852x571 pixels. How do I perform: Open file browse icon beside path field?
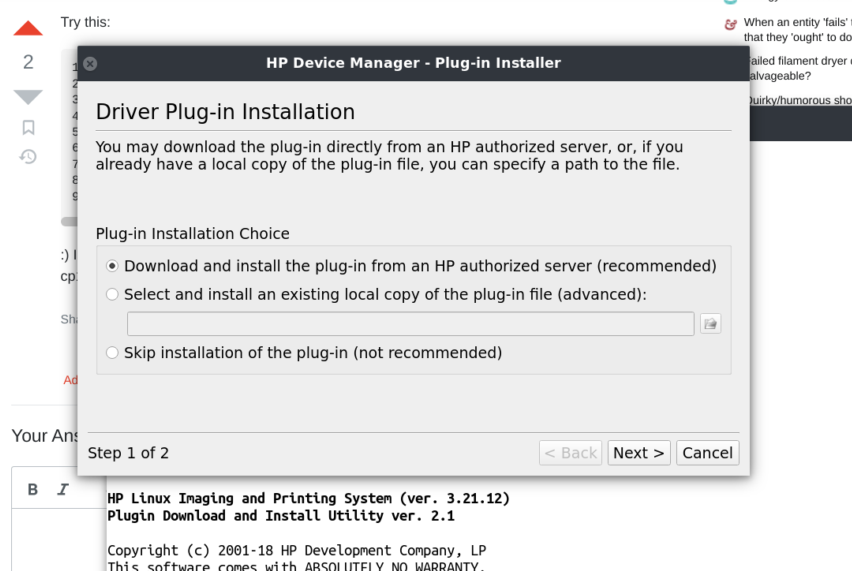point(710,324)
